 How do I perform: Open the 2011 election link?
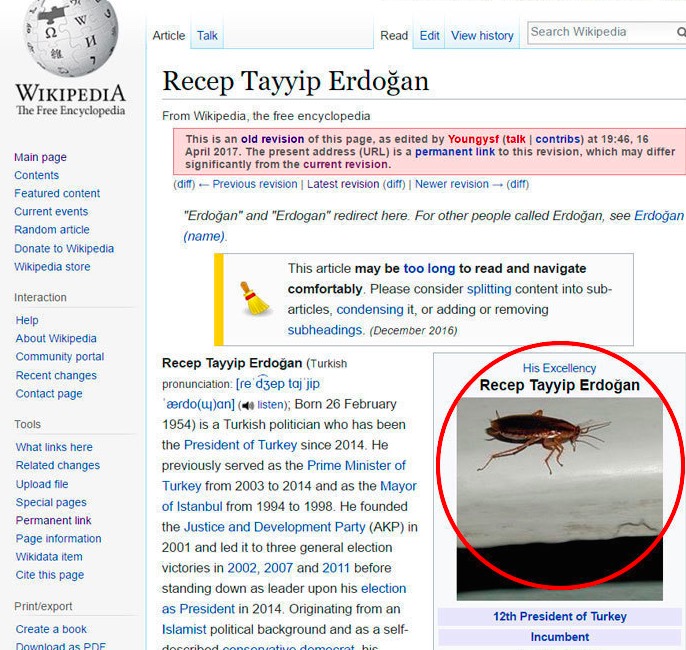click(336, 568)
